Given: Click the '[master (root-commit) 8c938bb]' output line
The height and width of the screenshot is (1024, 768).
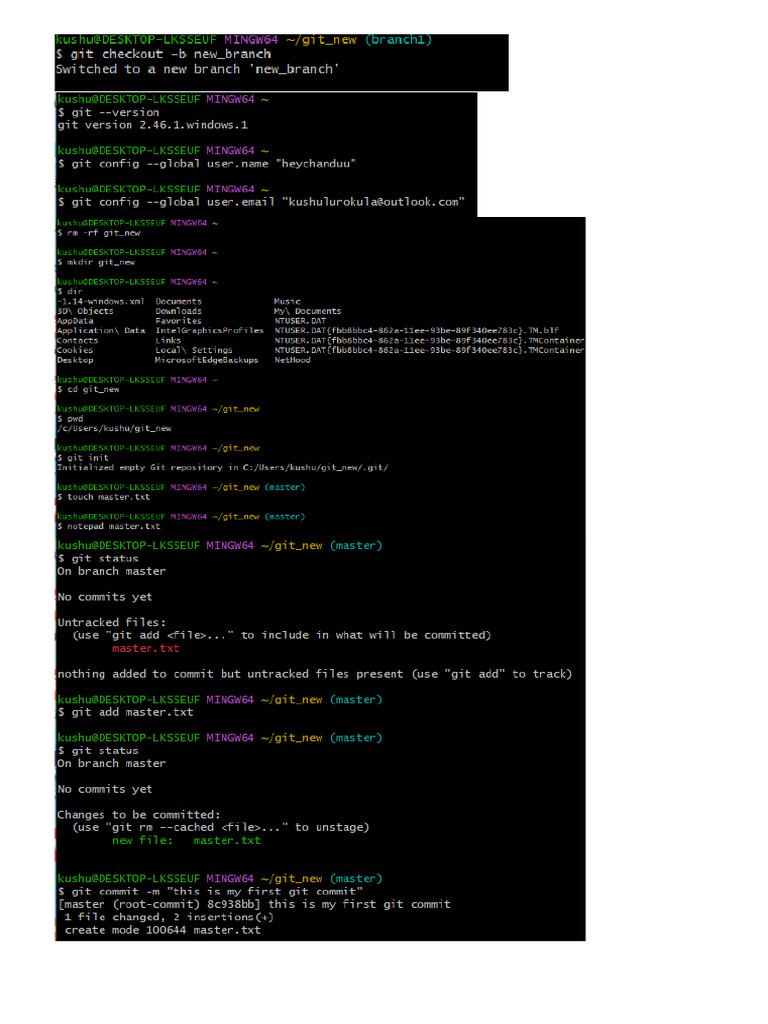Looking at the screenshot, I should tap(255, 904).
